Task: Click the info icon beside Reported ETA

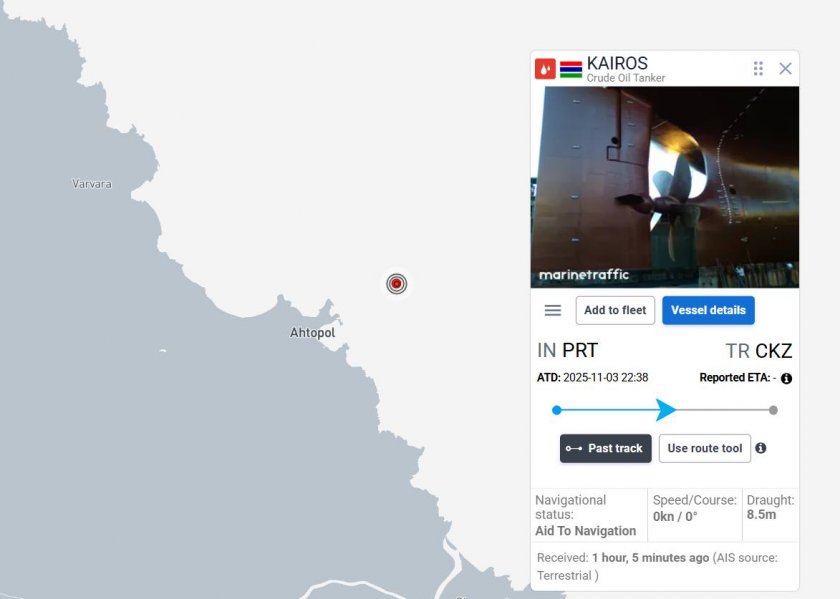Action: [786, 378]
